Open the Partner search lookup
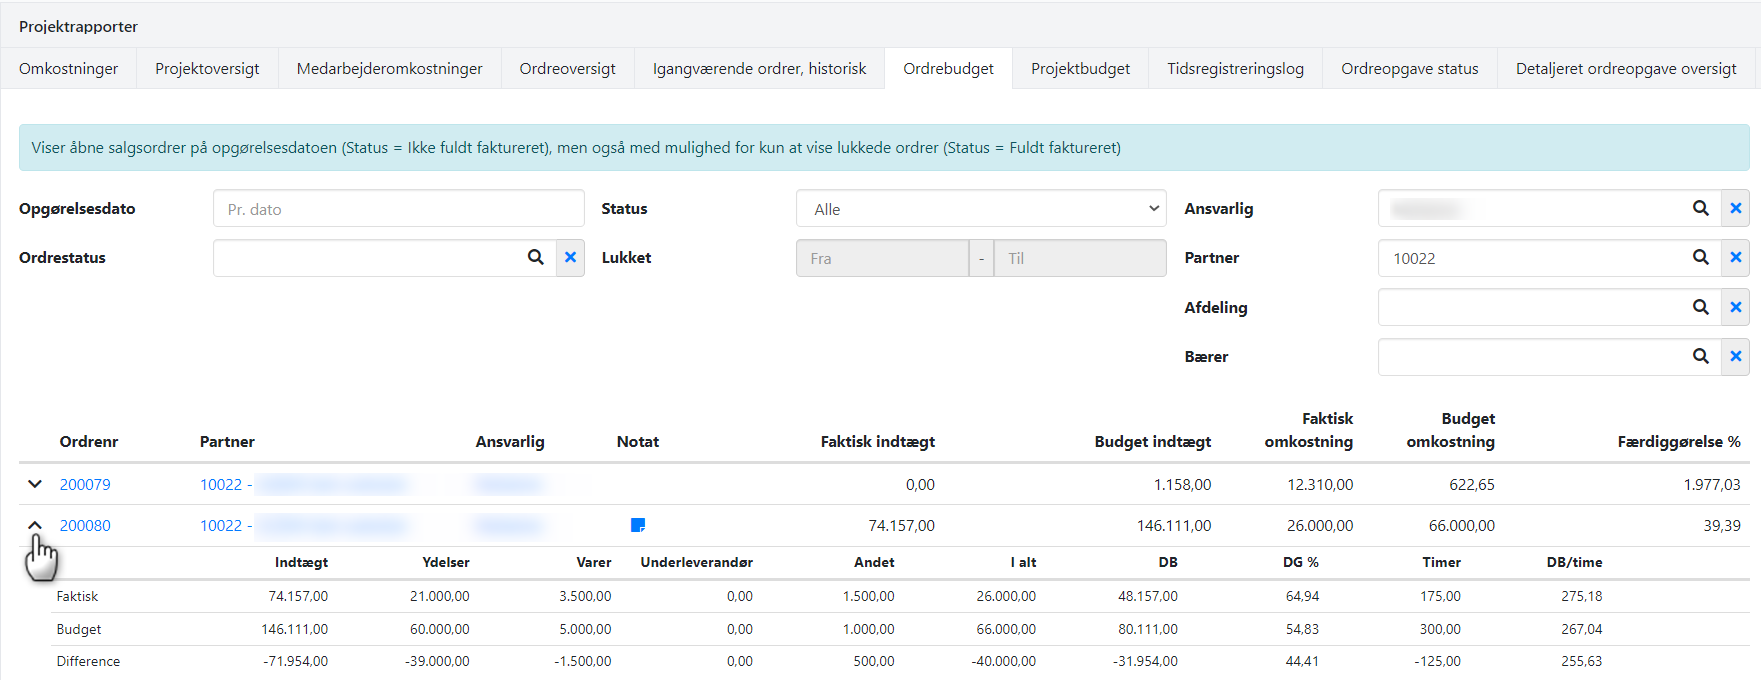Screen dimensions: 1761x680 (1700, 257)
